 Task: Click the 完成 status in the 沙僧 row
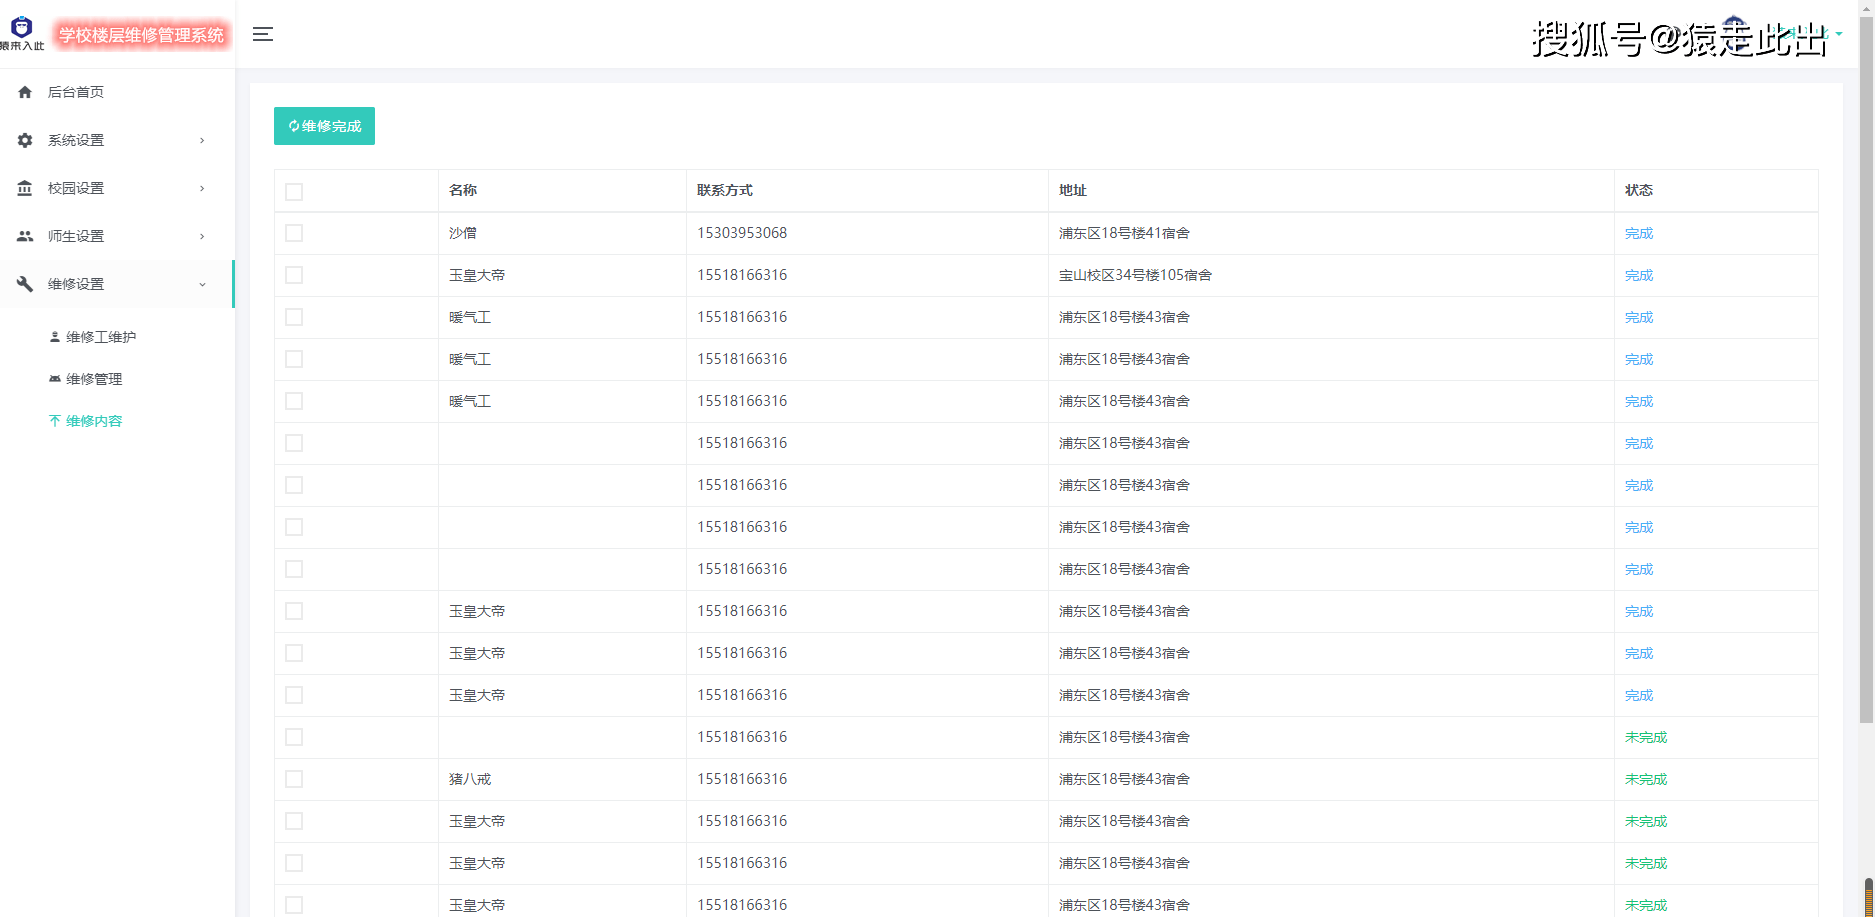(x=1639, y=233)
